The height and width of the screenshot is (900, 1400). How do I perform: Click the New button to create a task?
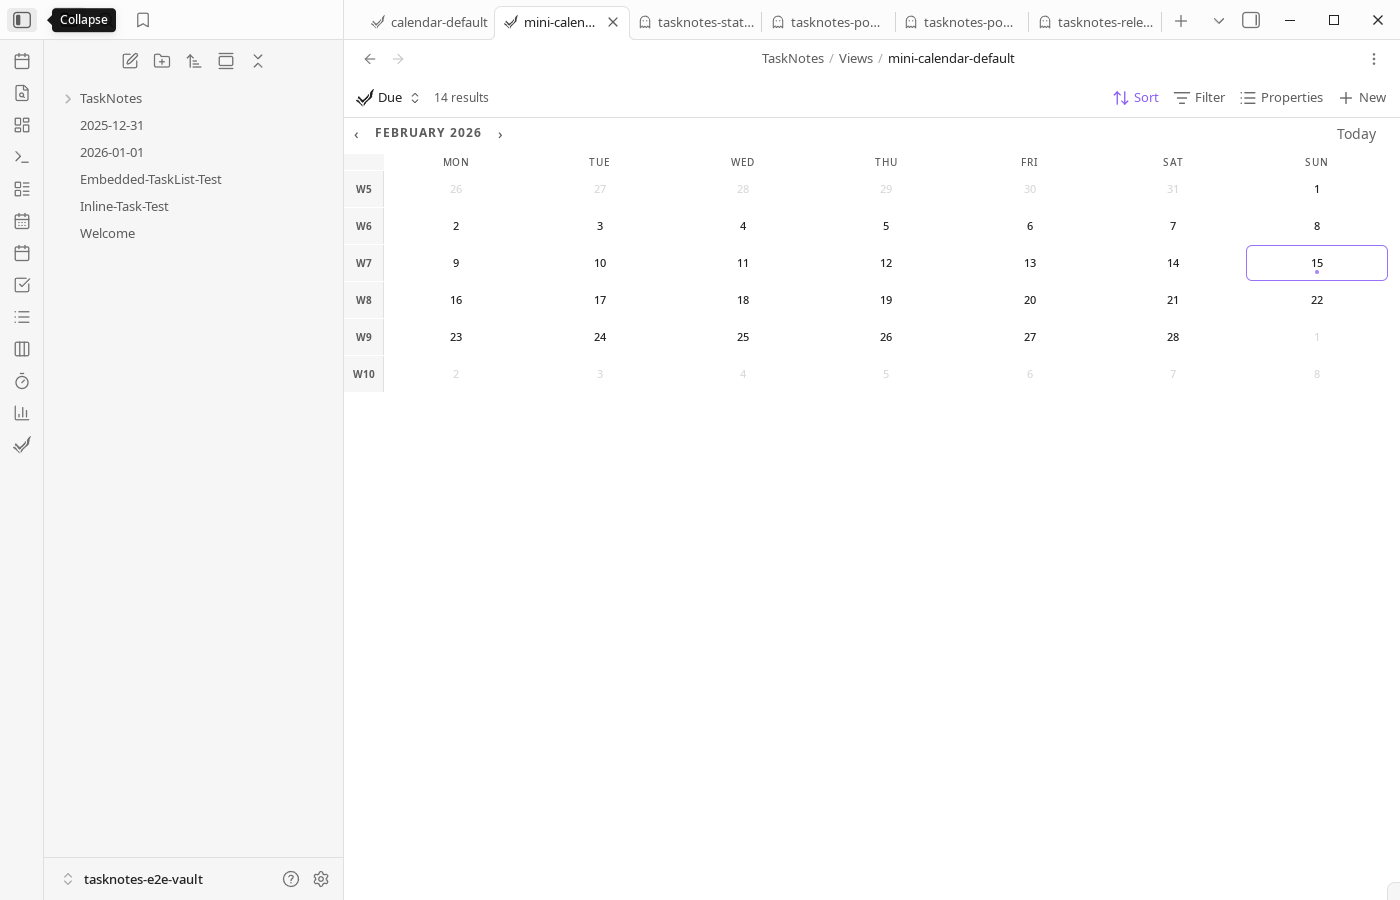pos(1362,97)
